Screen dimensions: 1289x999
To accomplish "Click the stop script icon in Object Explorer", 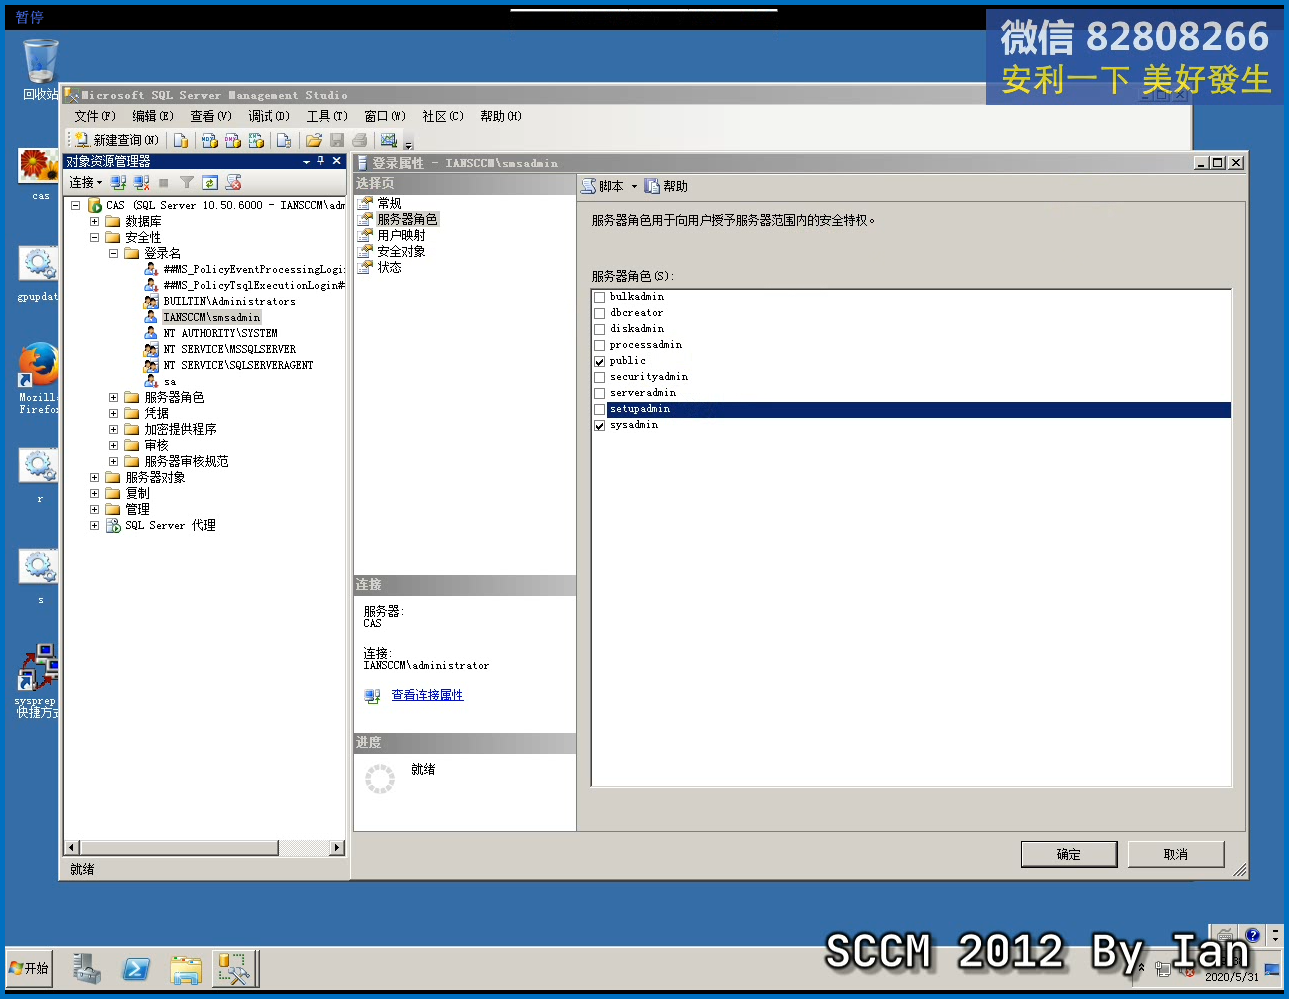I will pos(233,182).
